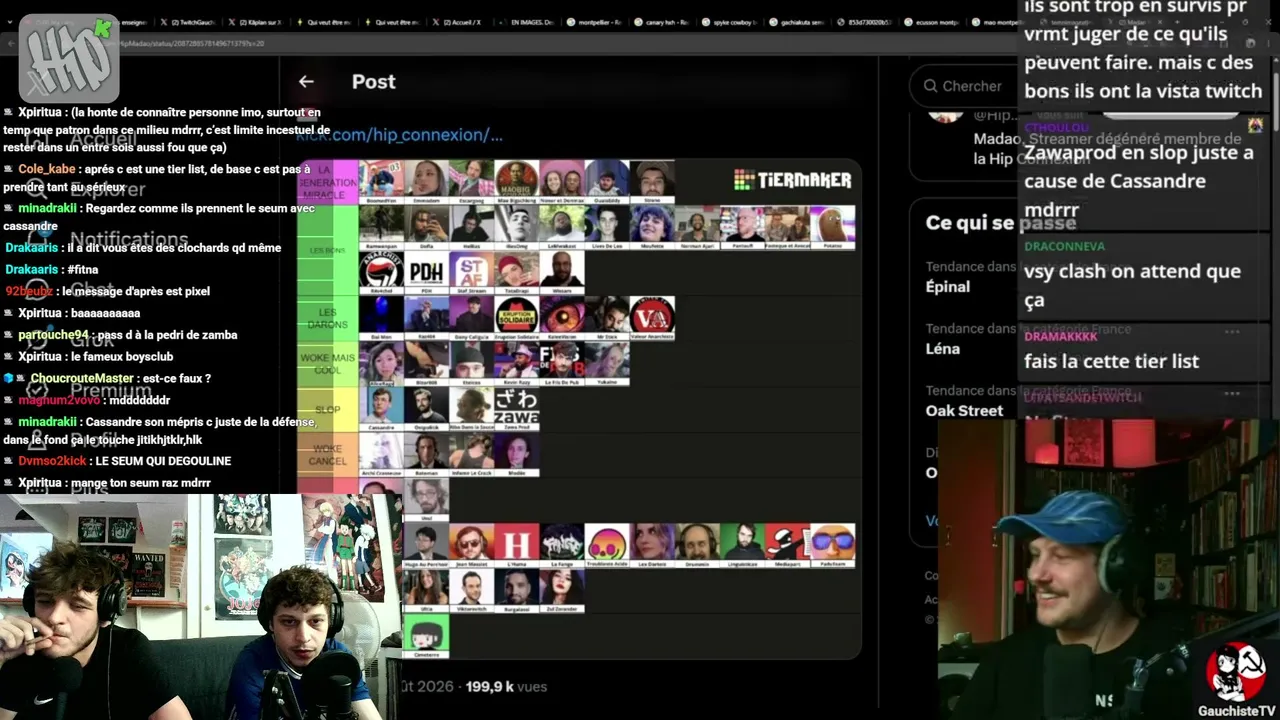Select the Jean Massiet tile
The height and width of the screenshot is (720, 1280).
[471, 545]
